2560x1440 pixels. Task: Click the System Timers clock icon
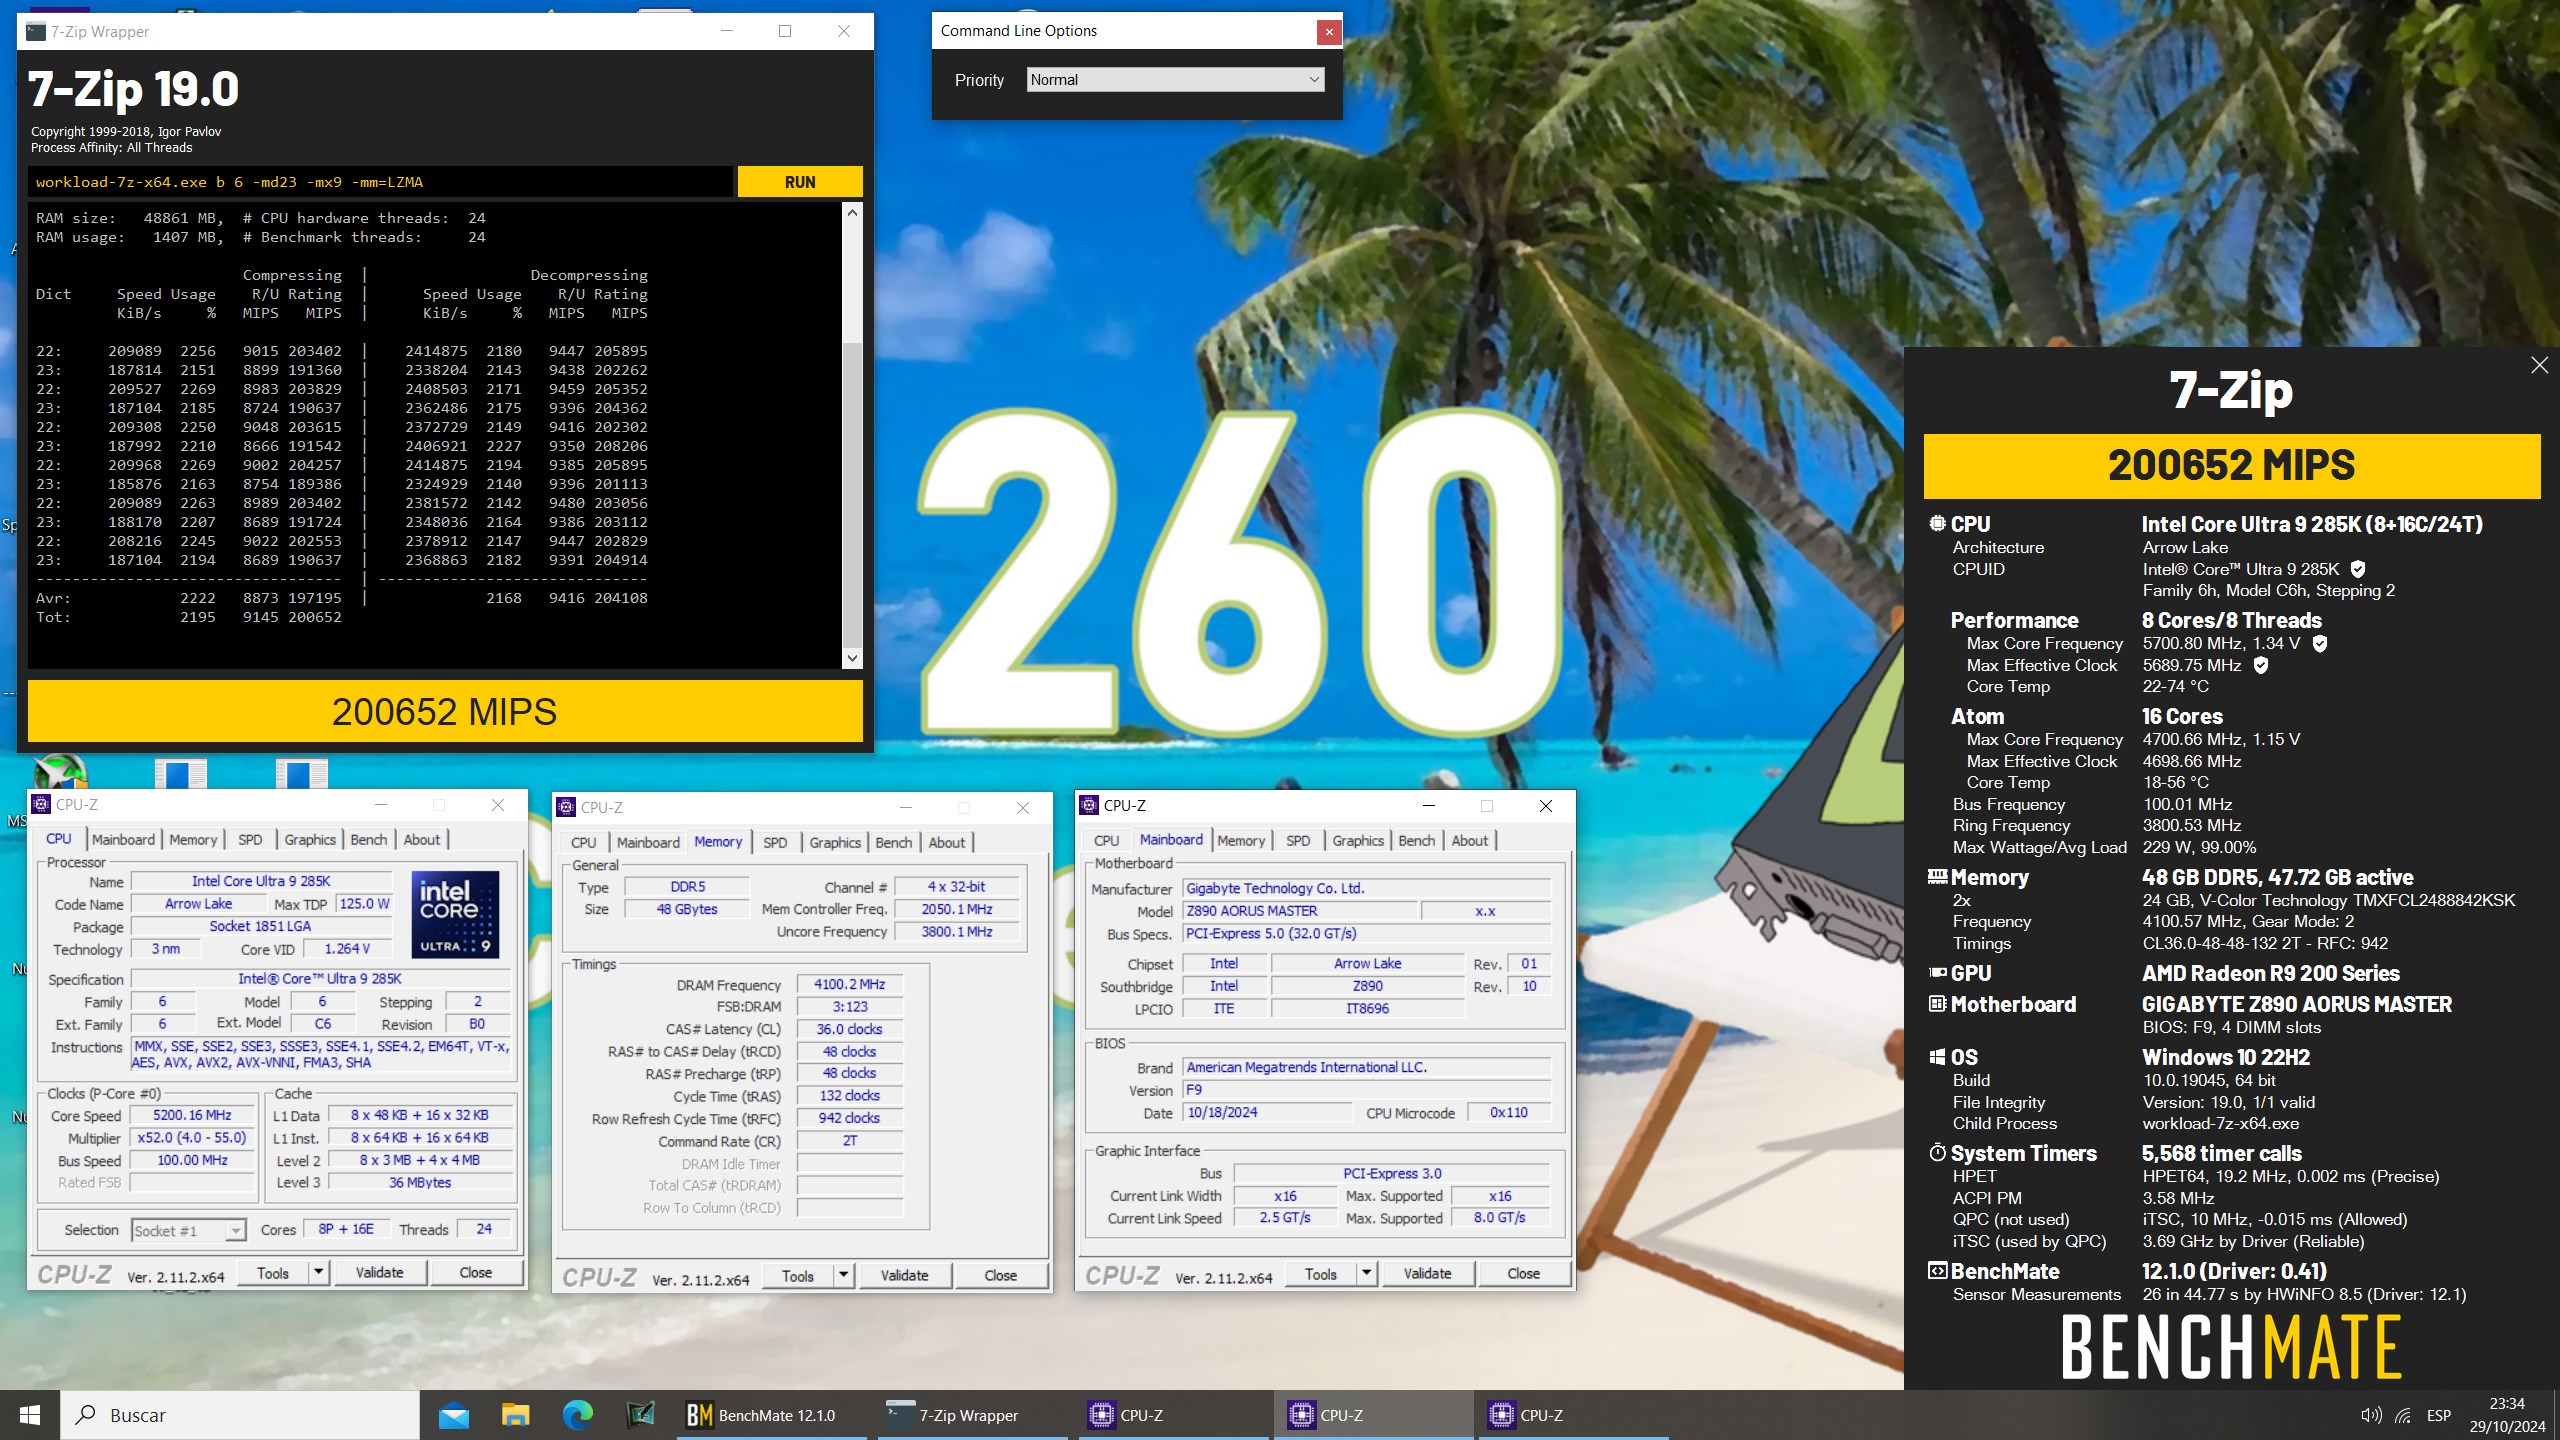[1937, 1153]
